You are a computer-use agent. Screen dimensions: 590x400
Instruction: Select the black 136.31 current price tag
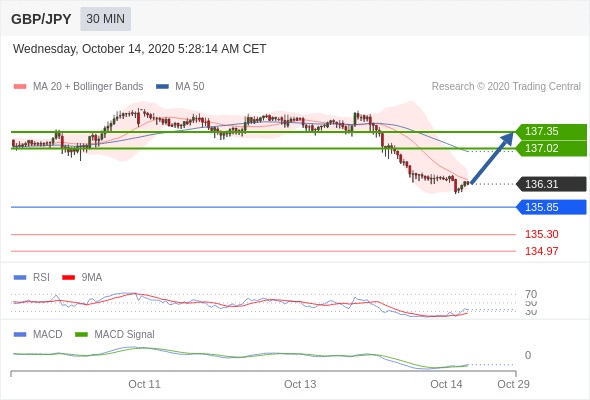551,184
